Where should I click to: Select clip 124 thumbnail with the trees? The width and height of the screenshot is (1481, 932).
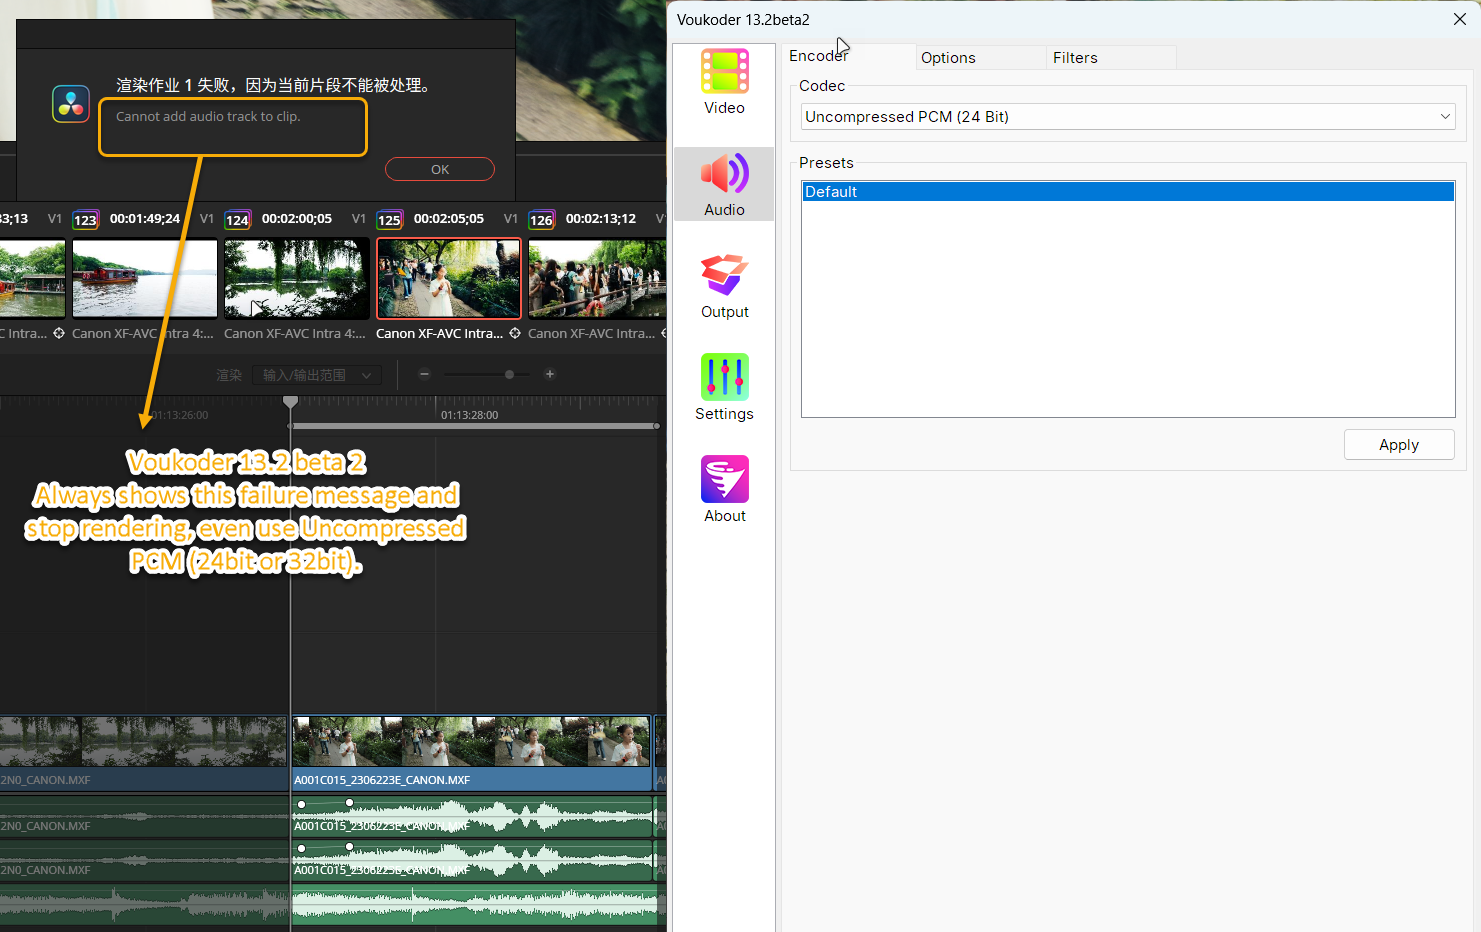[296, 278]
